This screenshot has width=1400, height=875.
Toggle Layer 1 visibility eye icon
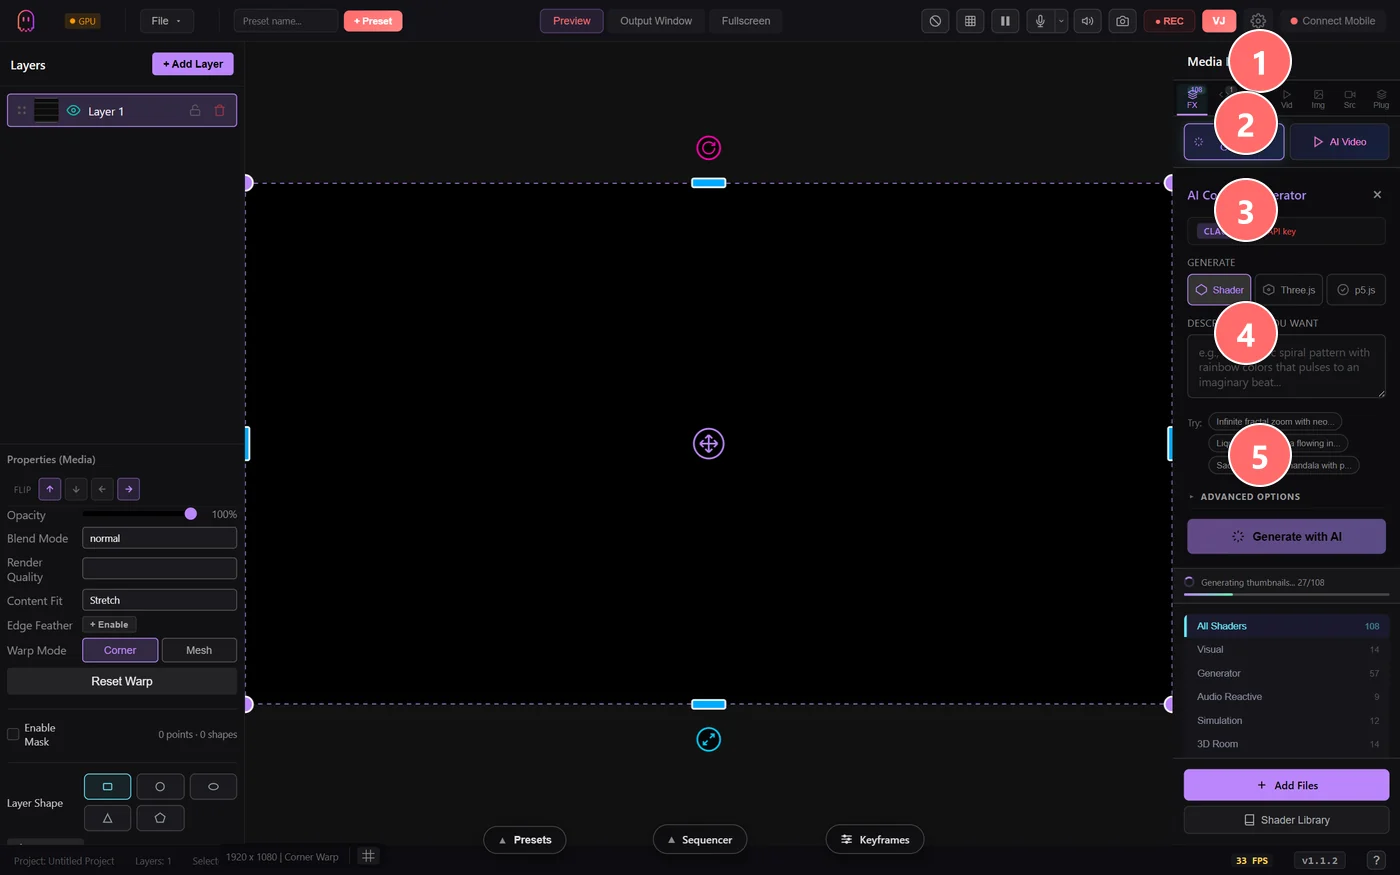(73, 111)
